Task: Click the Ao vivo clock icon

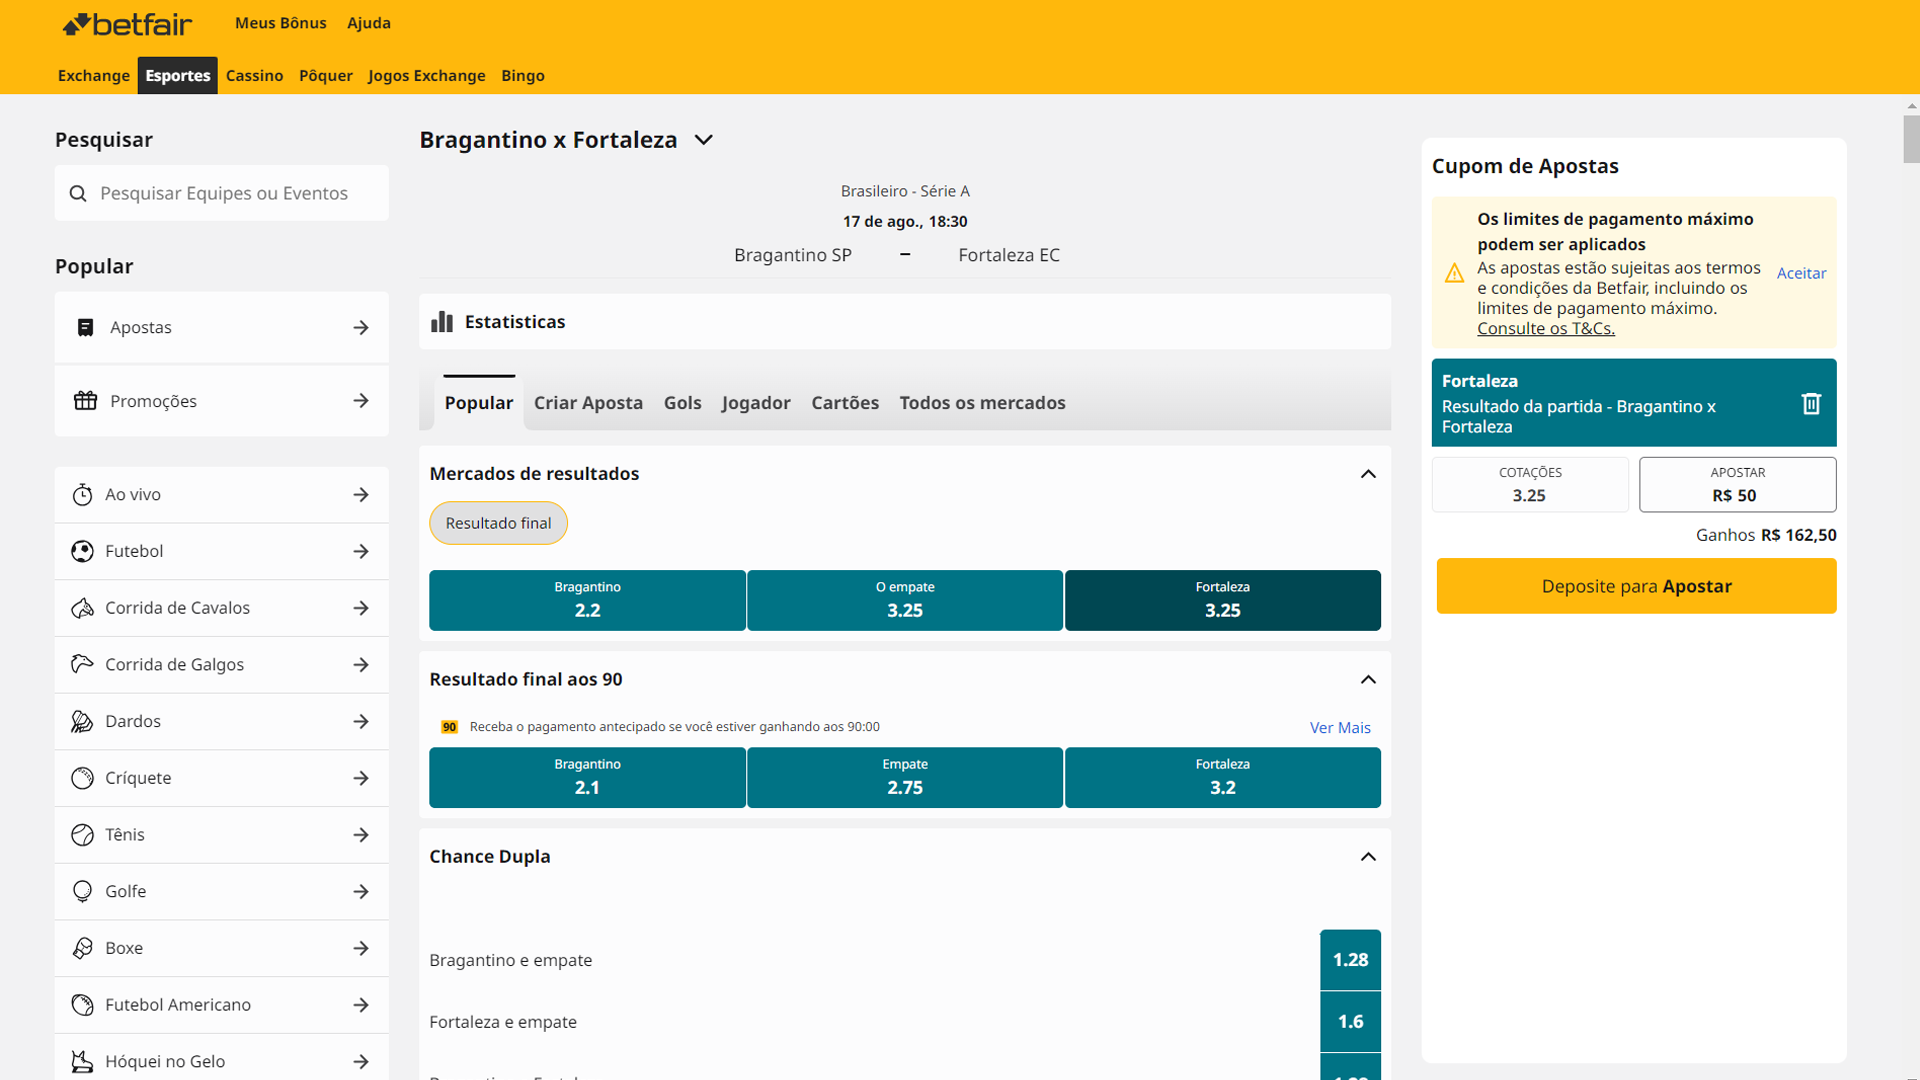Action: click(x=82, y=494)
